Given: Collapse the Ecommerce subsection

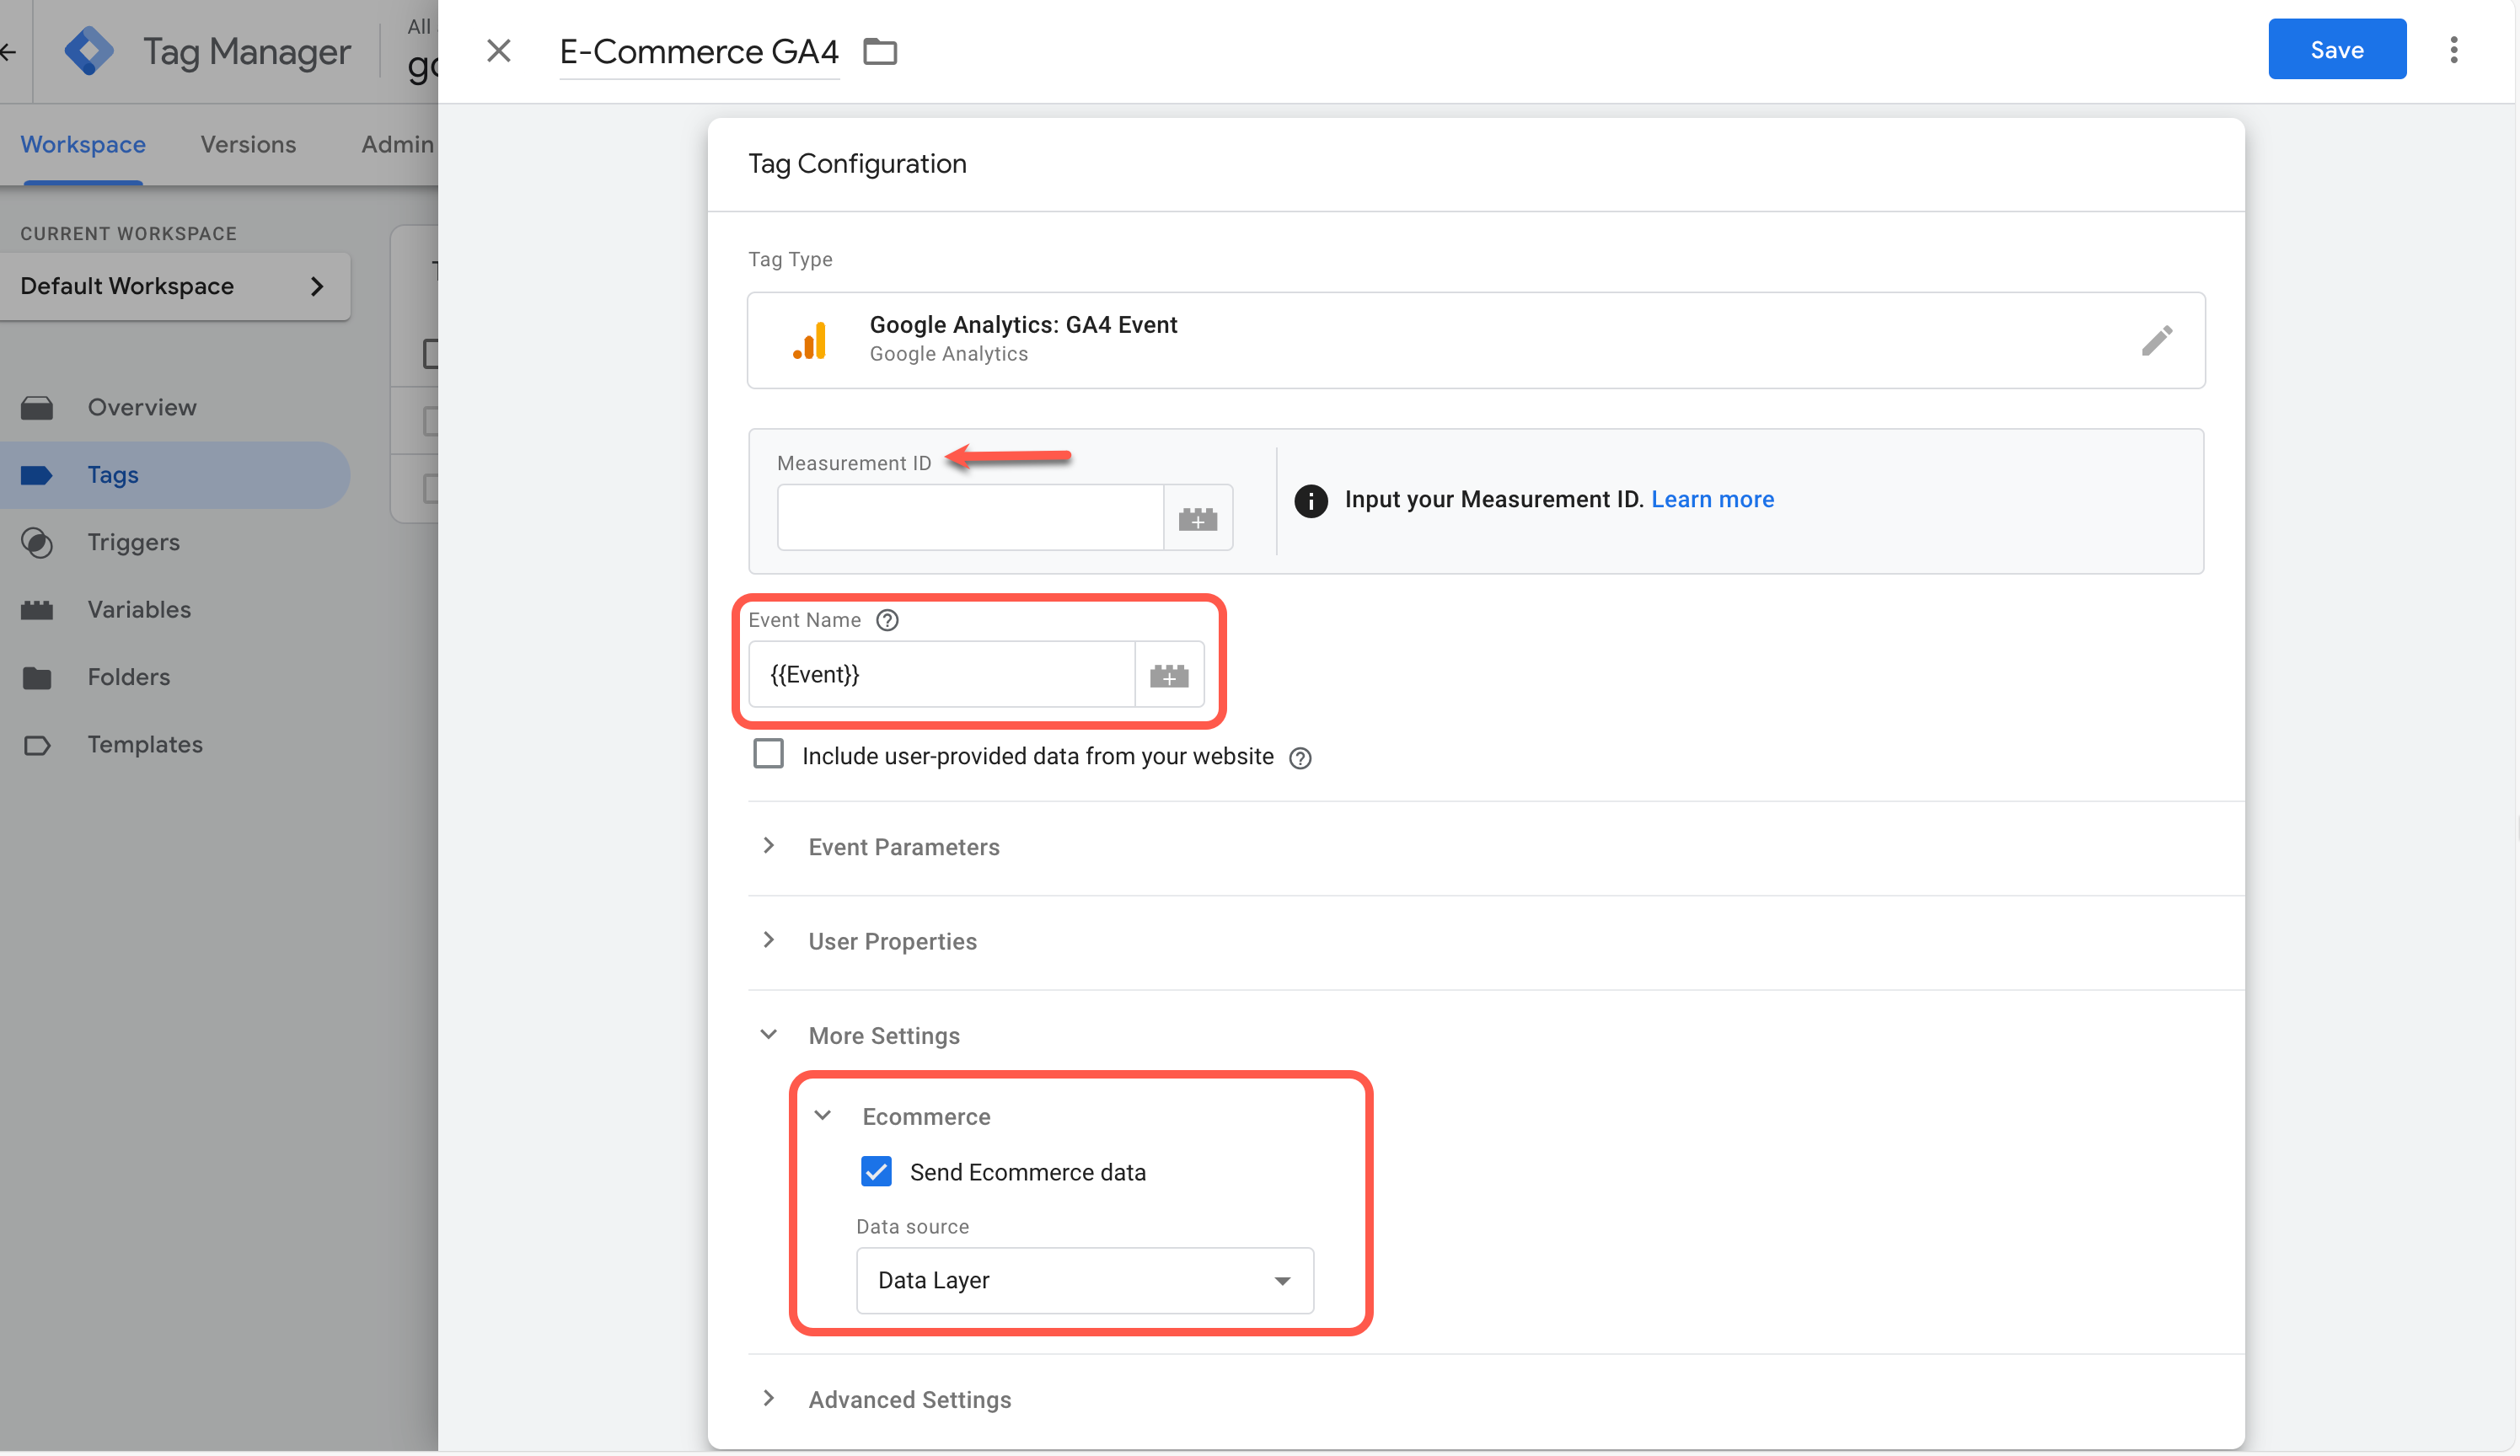Looking at the screenshot, I should point(822,1115).
